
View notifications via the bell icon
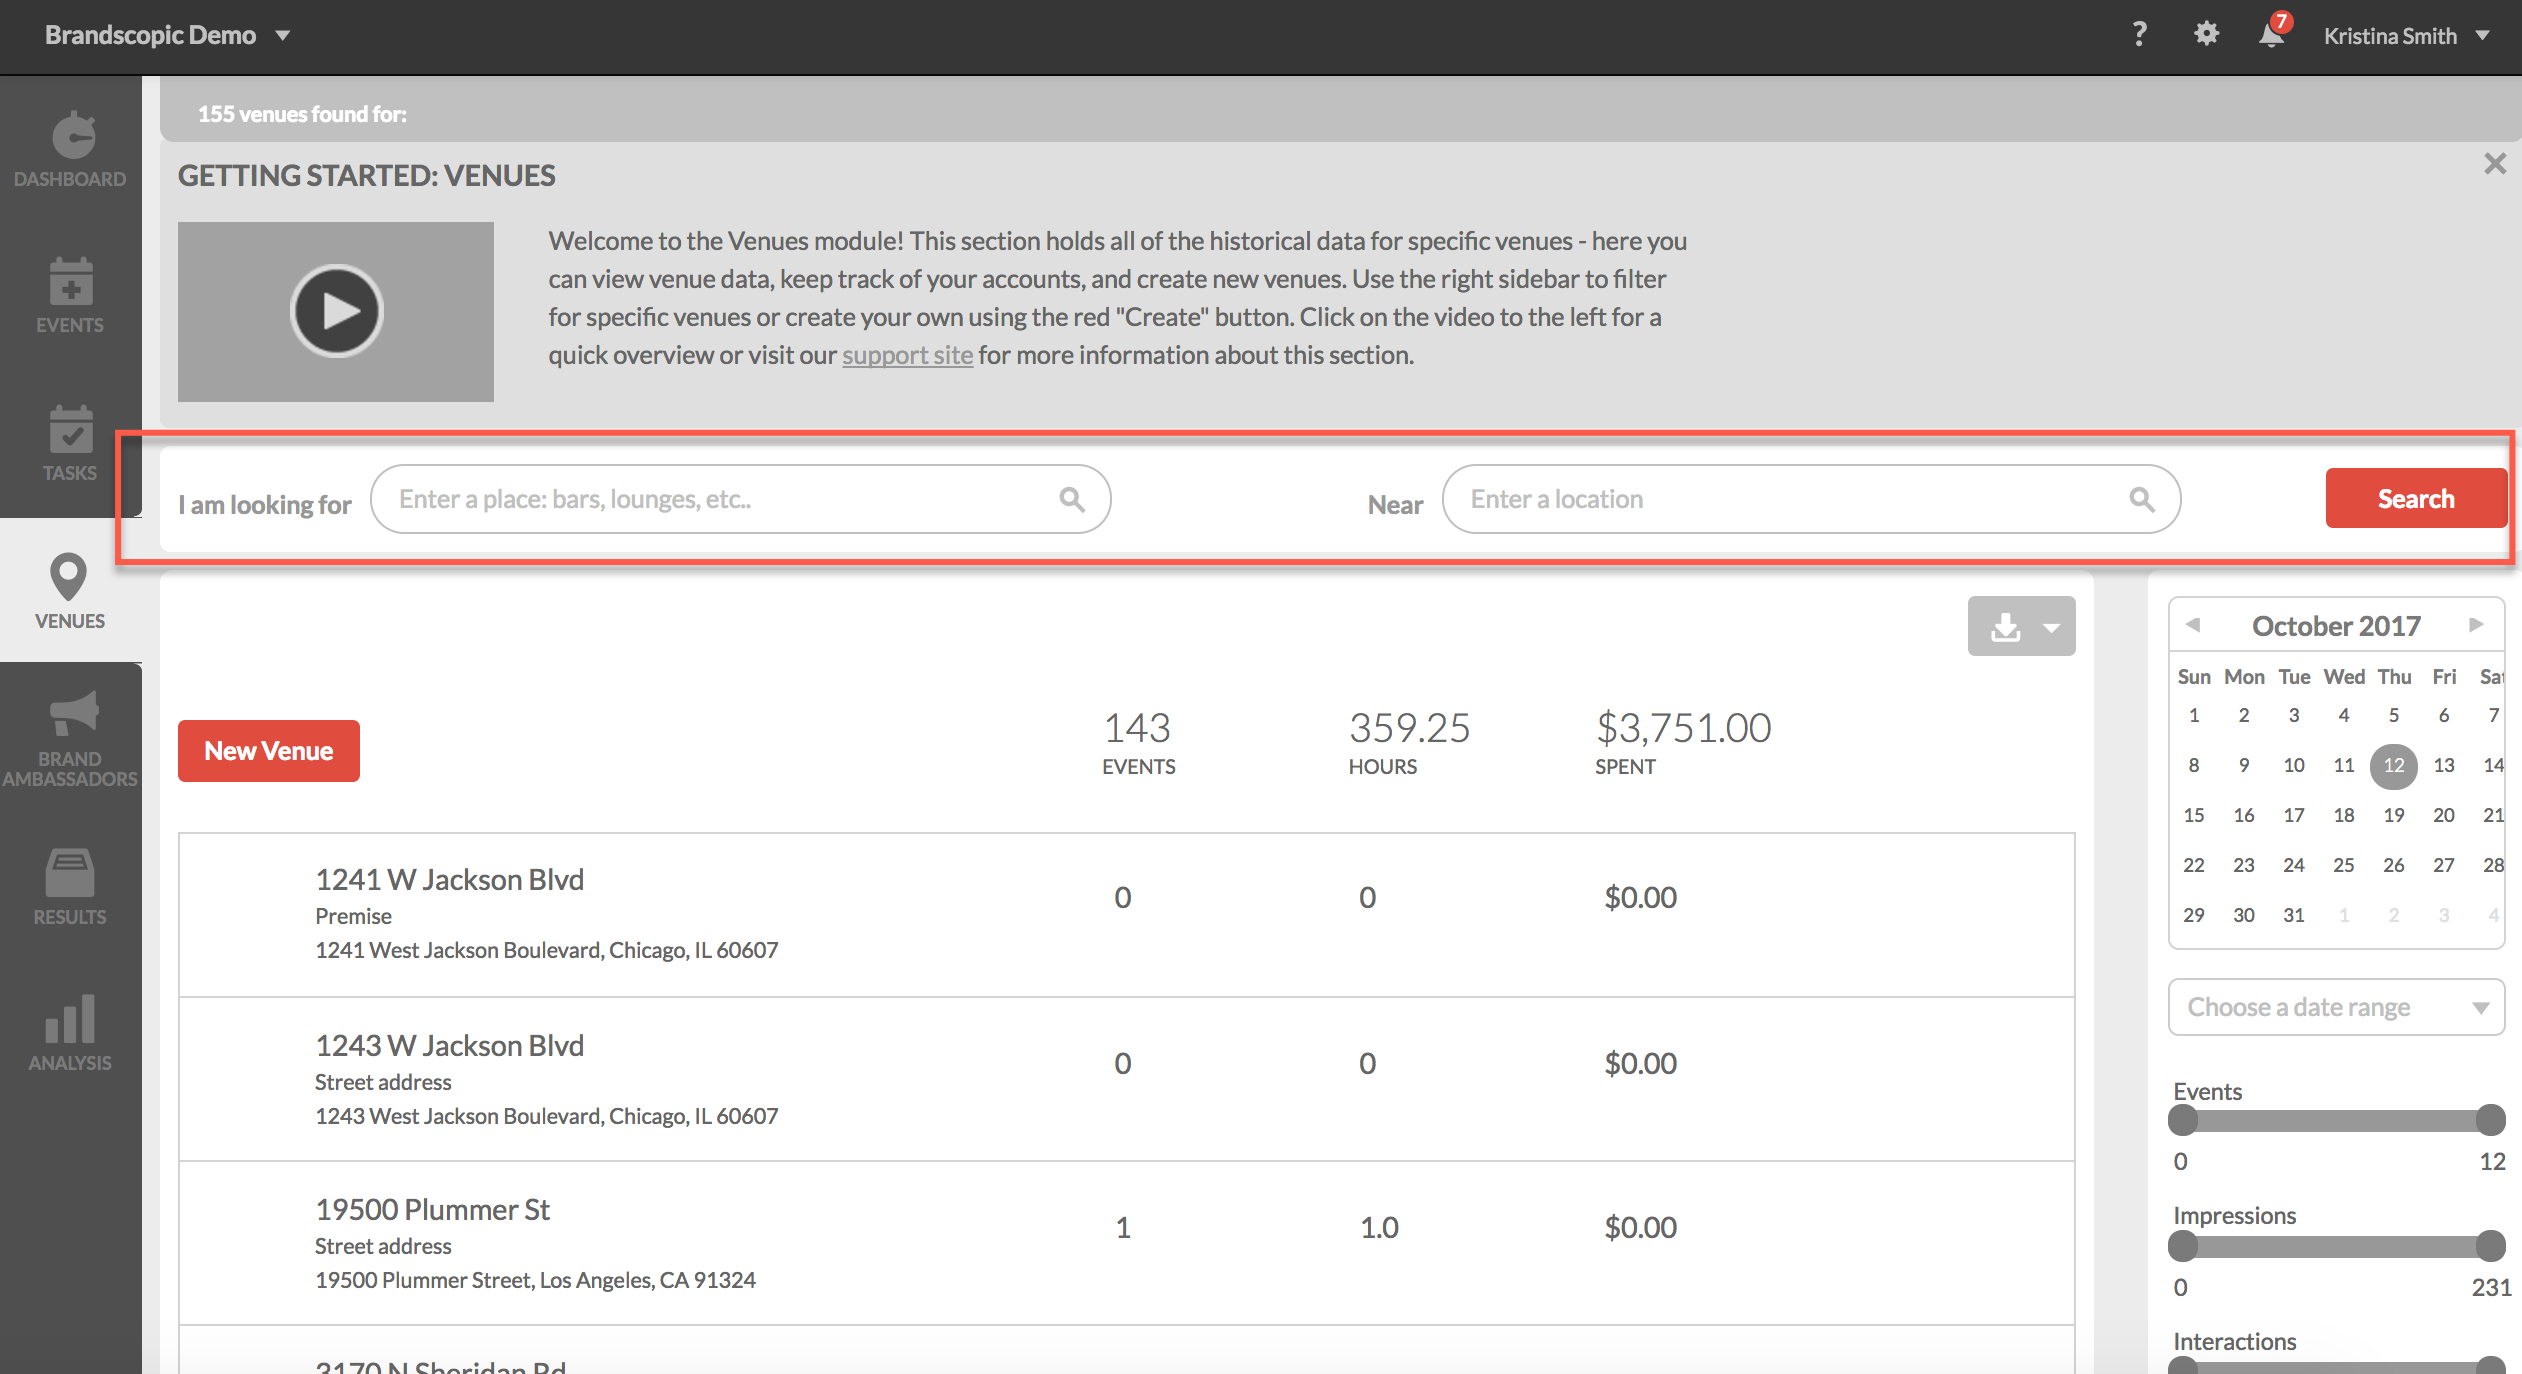coord(2272,35)
